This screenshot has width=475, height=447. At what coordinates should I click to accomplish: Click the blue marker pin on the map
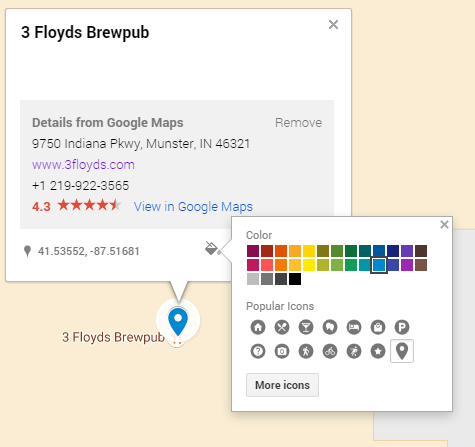click(178, 321)
